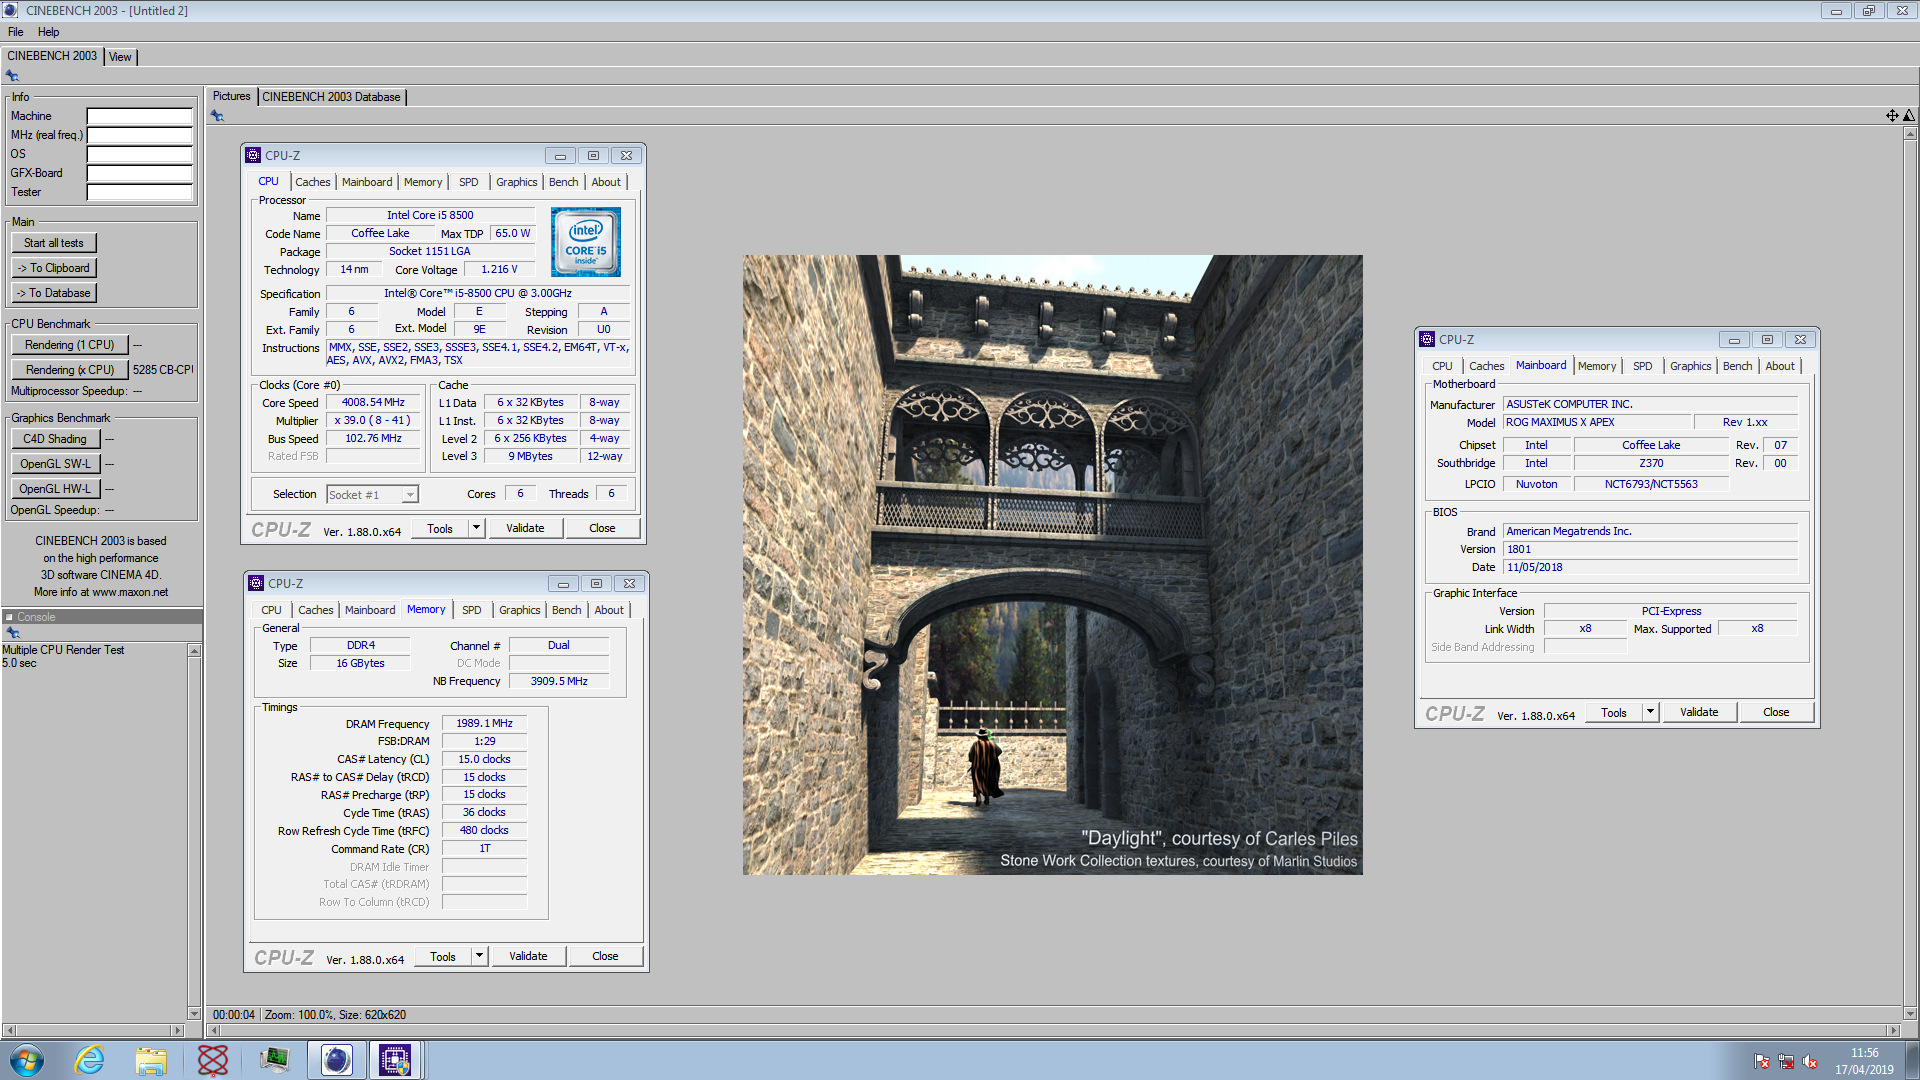
Task: Open SPD tab in the CPU-Z Memory window
Action: tap(472, 610)
